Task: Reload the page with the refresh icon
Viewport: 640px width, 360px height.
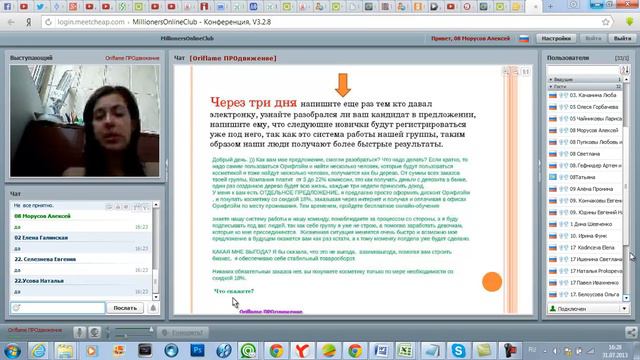Action: pyautogui.click(x=48, y=22)
